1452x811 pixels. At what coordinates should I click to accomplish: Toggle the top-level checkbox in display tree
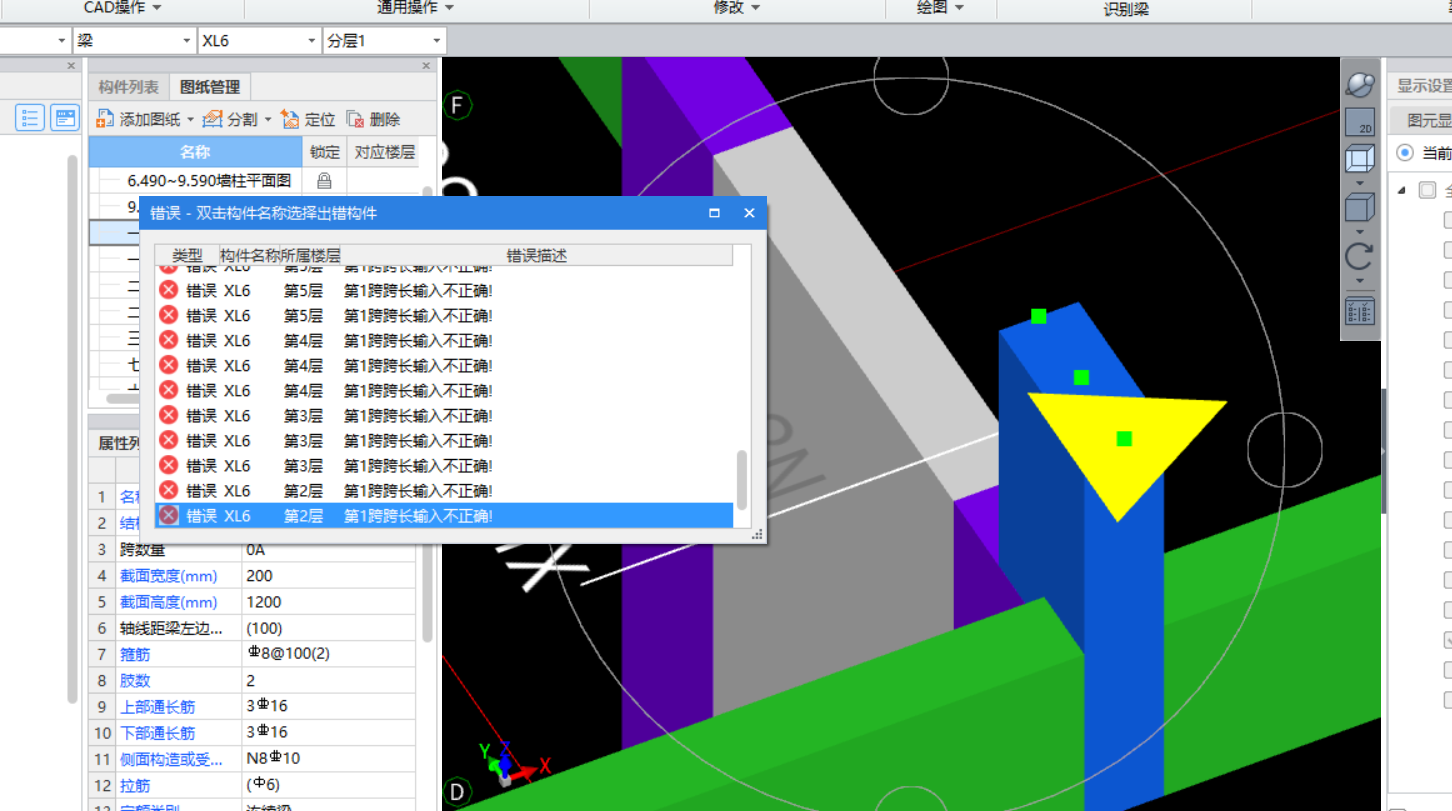tap(1427, 190)
